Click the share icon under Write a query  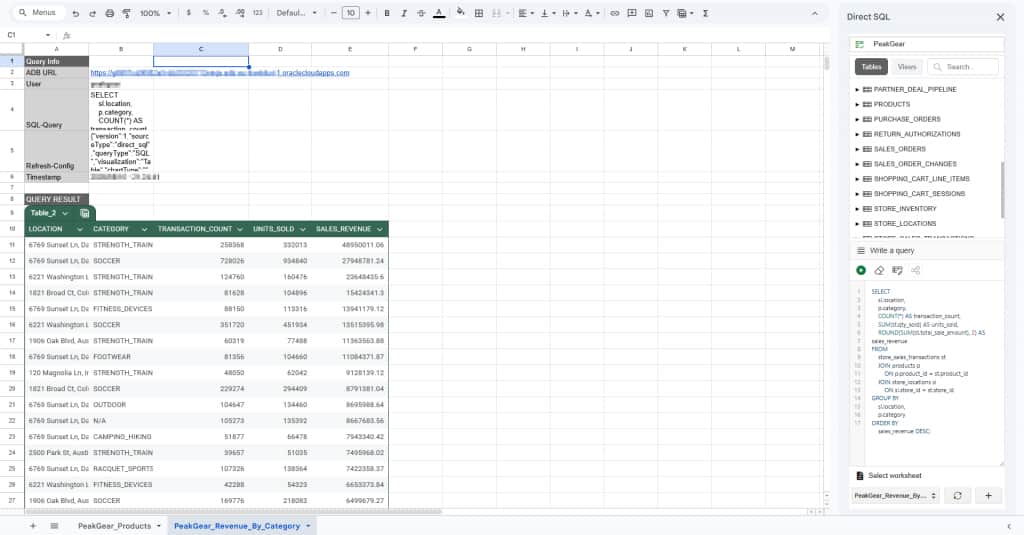[916, 270]
